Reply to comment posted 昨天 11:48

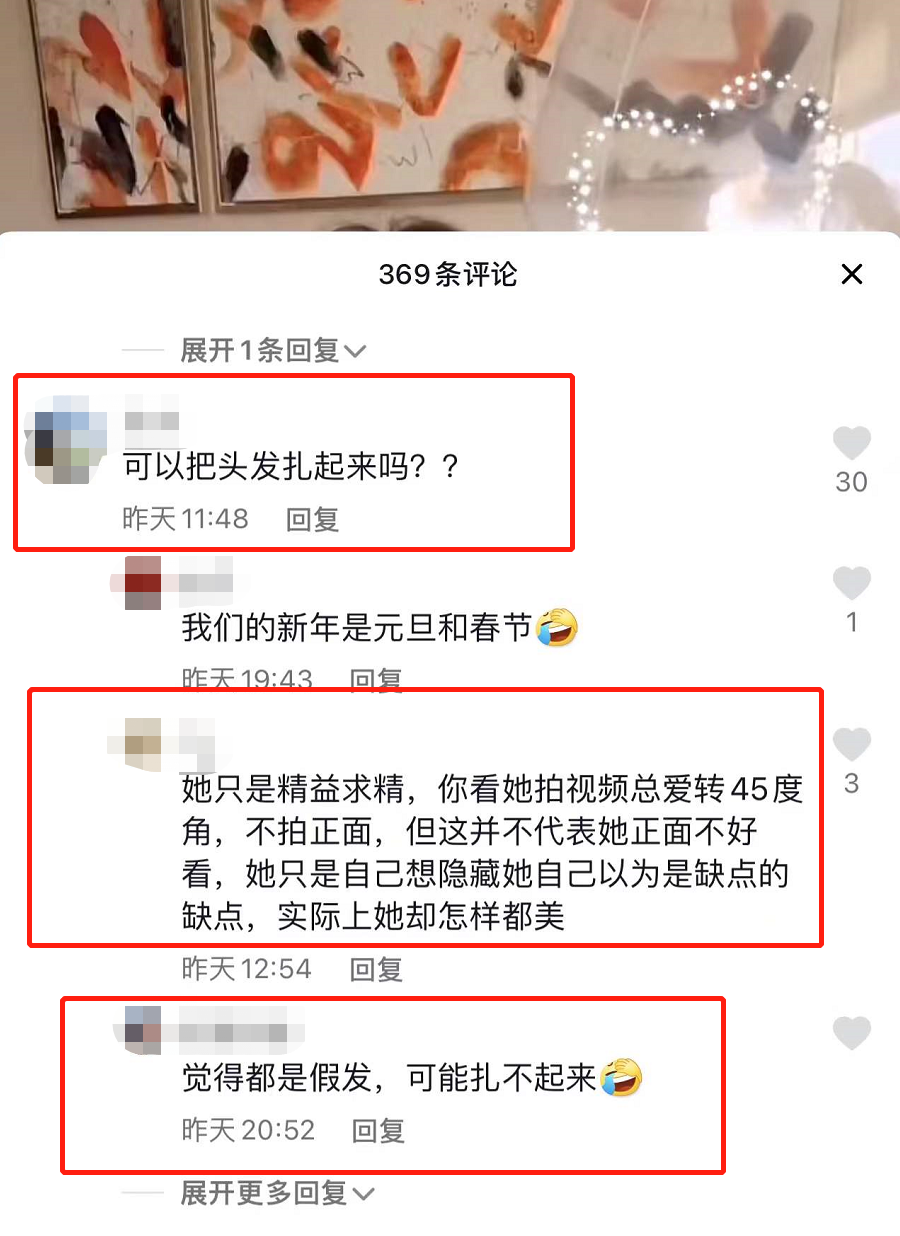[x=312, y=518]
